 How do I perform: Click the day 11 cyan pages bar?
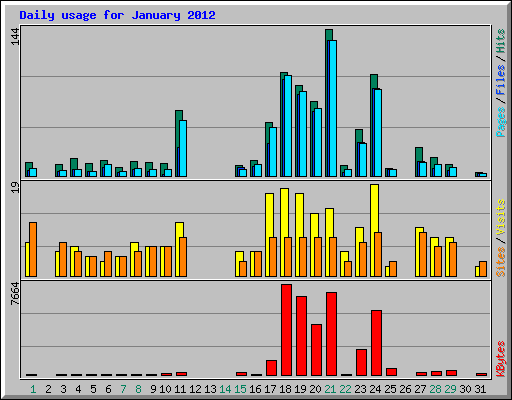pos(183,148)
